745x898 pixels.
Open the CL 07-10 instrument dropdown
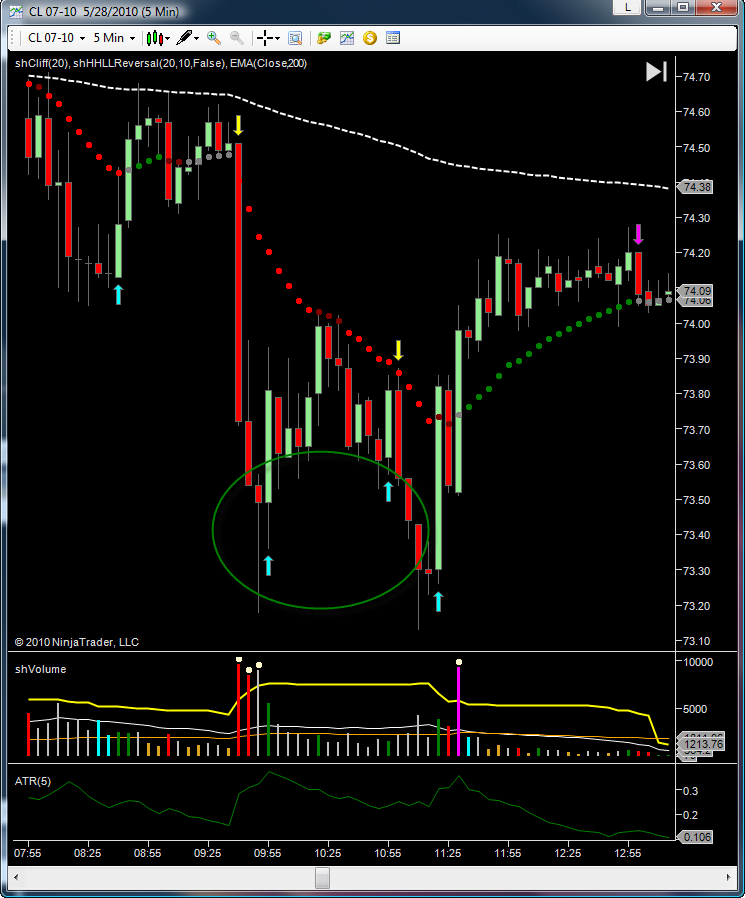tap(56, 38)
